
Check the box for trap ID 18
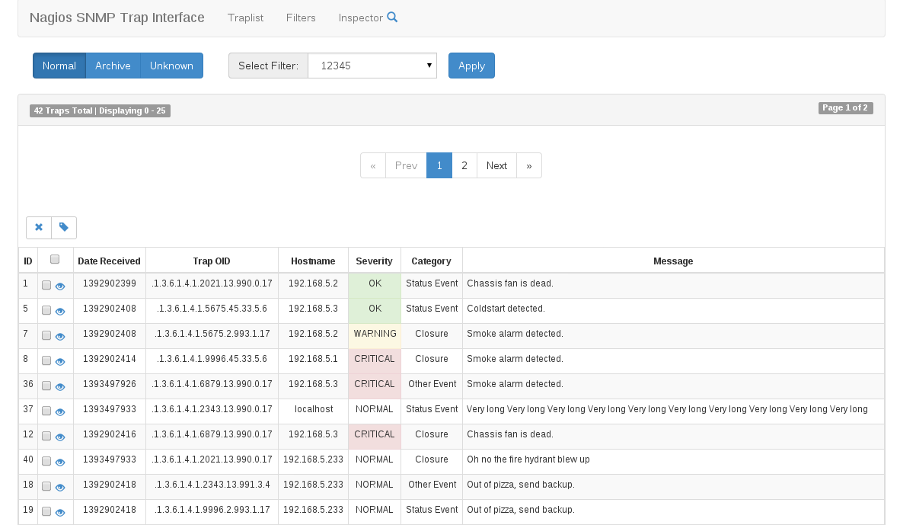46,487
